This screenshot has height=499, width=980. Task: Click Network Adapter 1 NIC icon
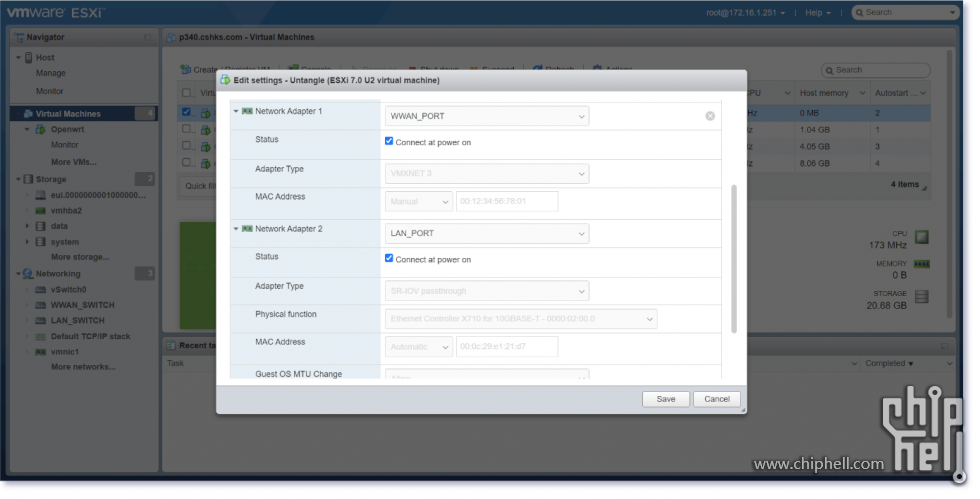pos(248,111)
